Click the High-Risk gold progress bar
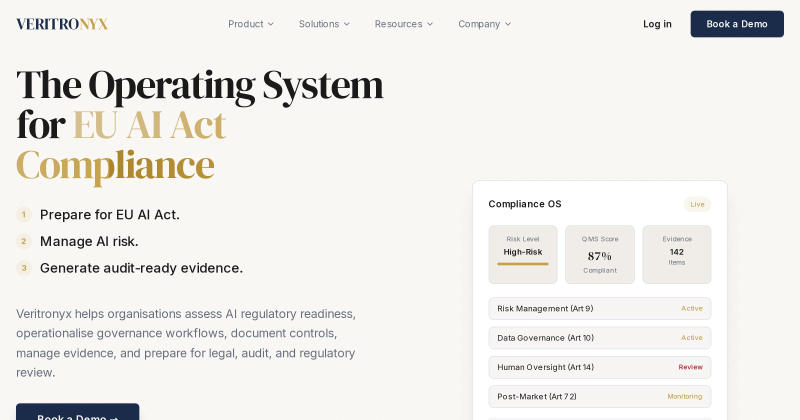 pyautogui.click(x=523, y=264)
